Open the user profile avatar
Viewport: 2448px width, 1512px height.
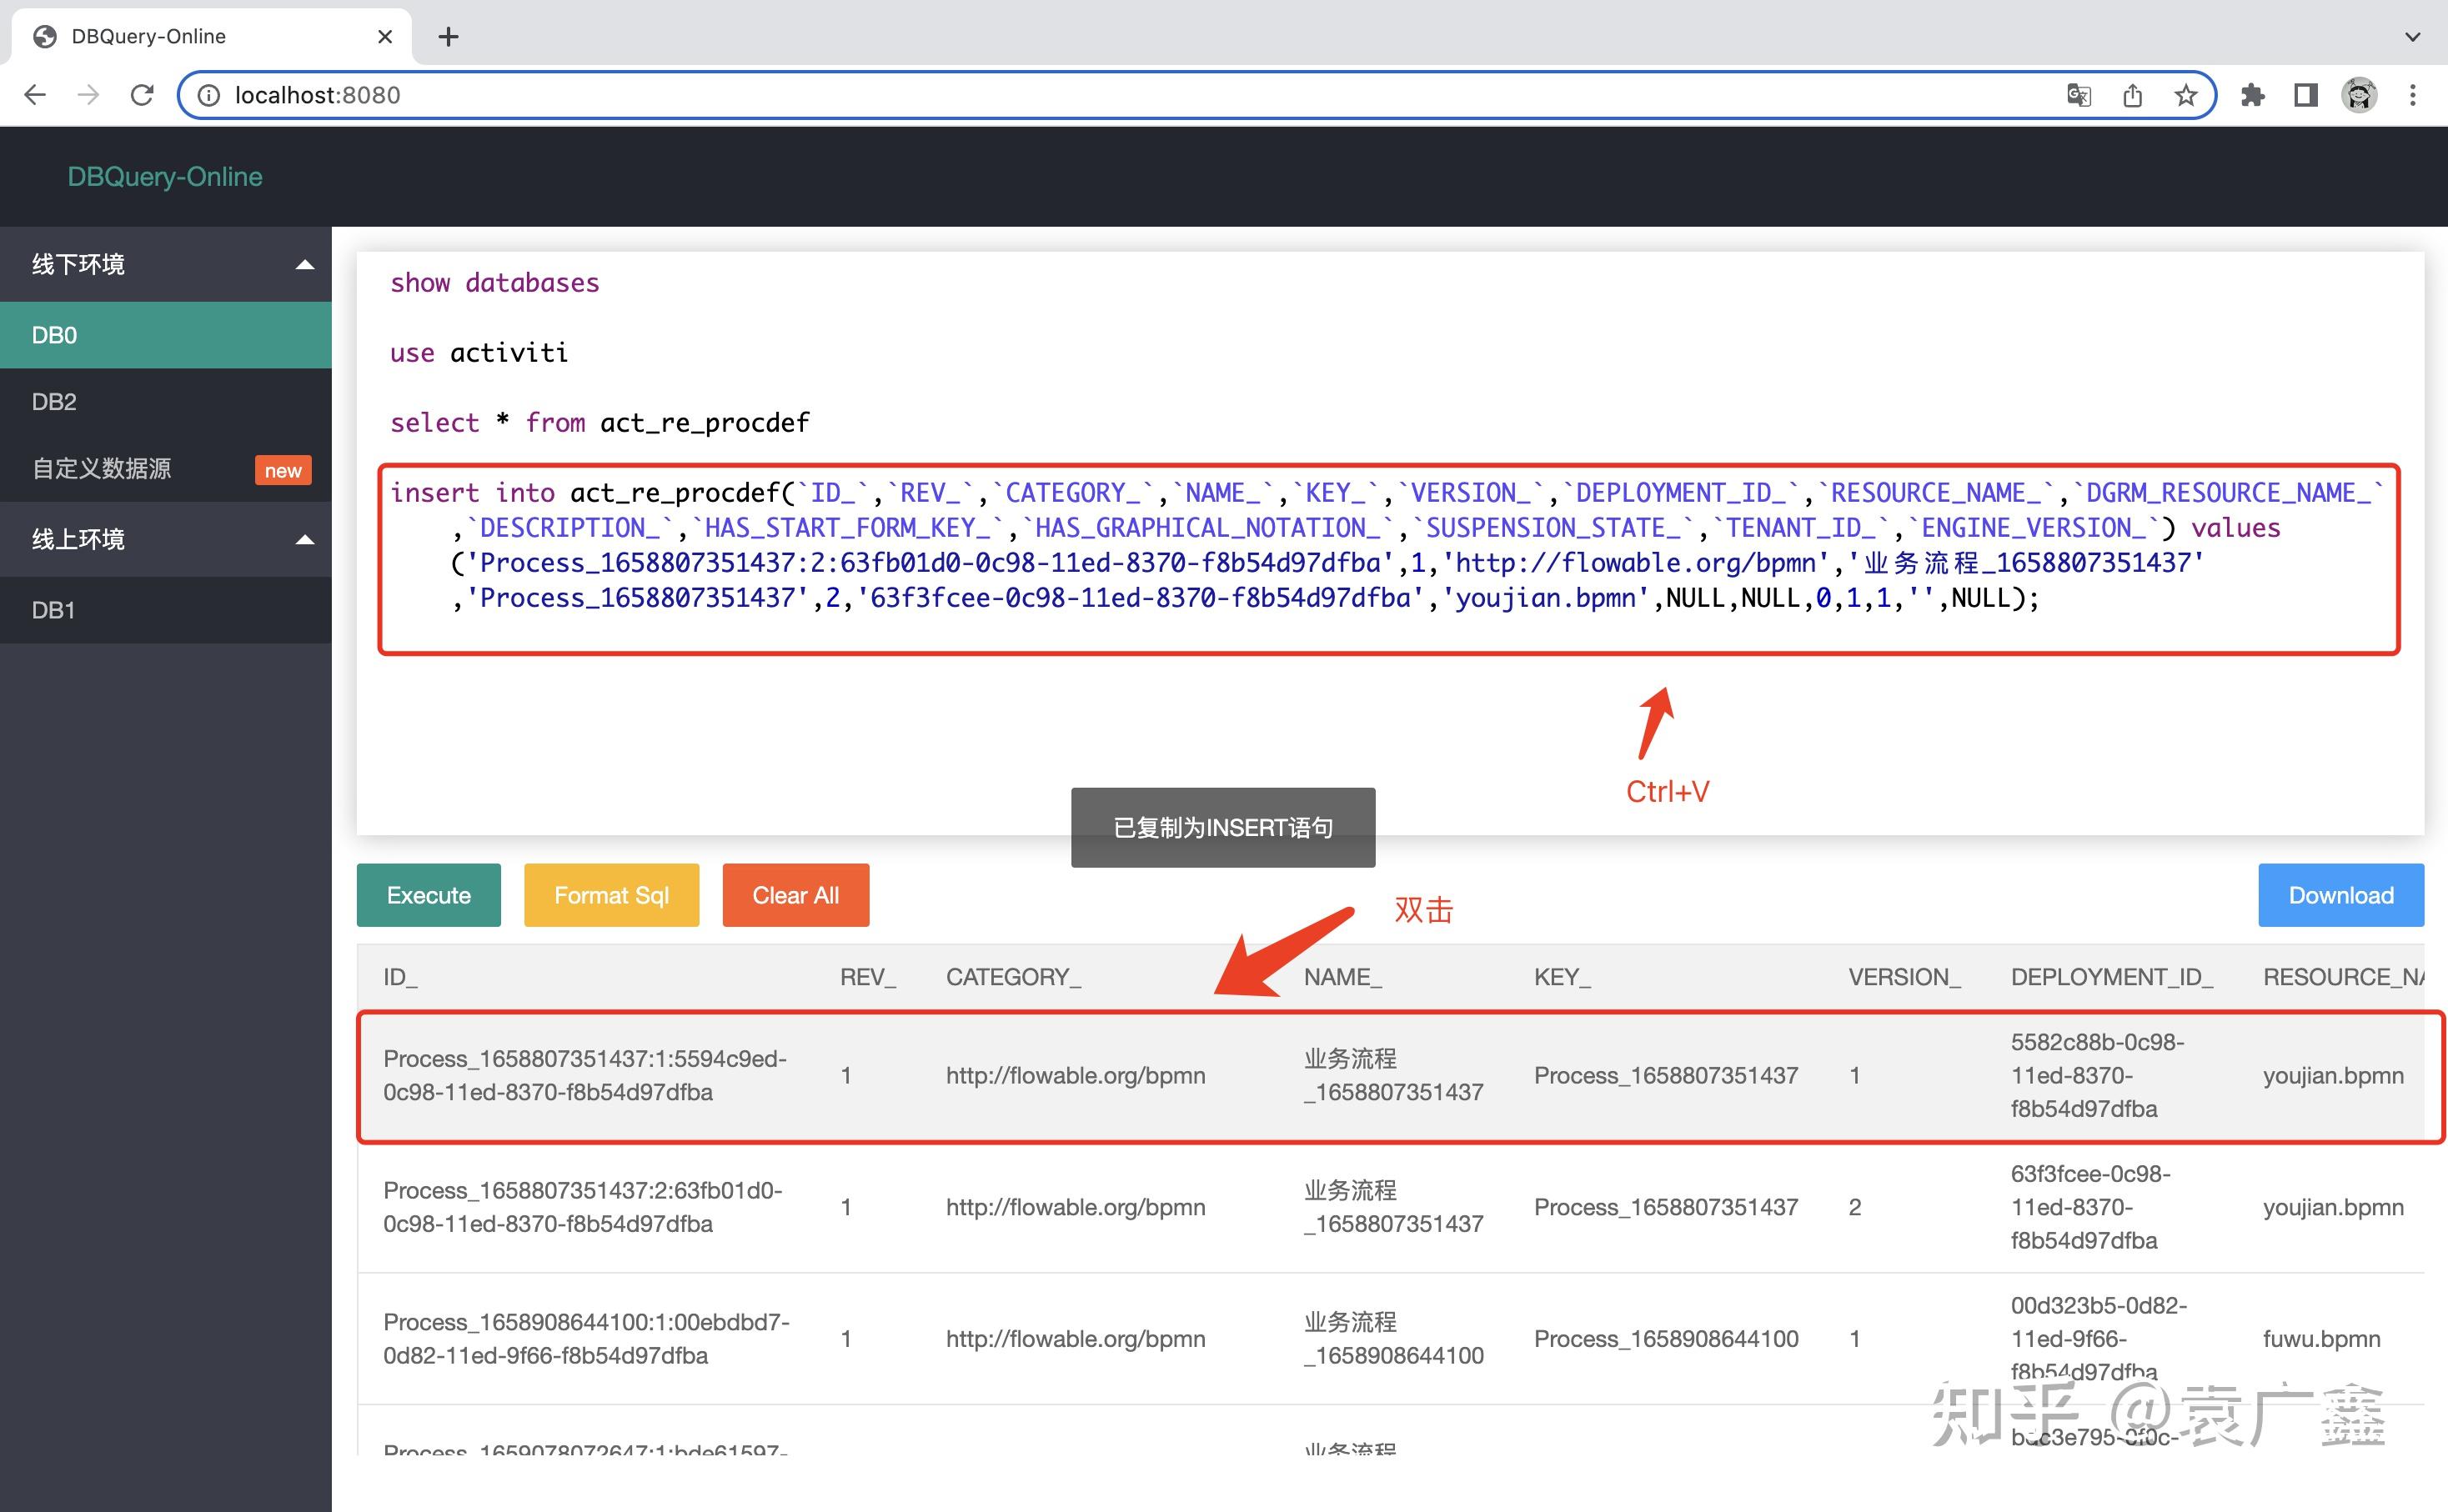(2359, 95)
